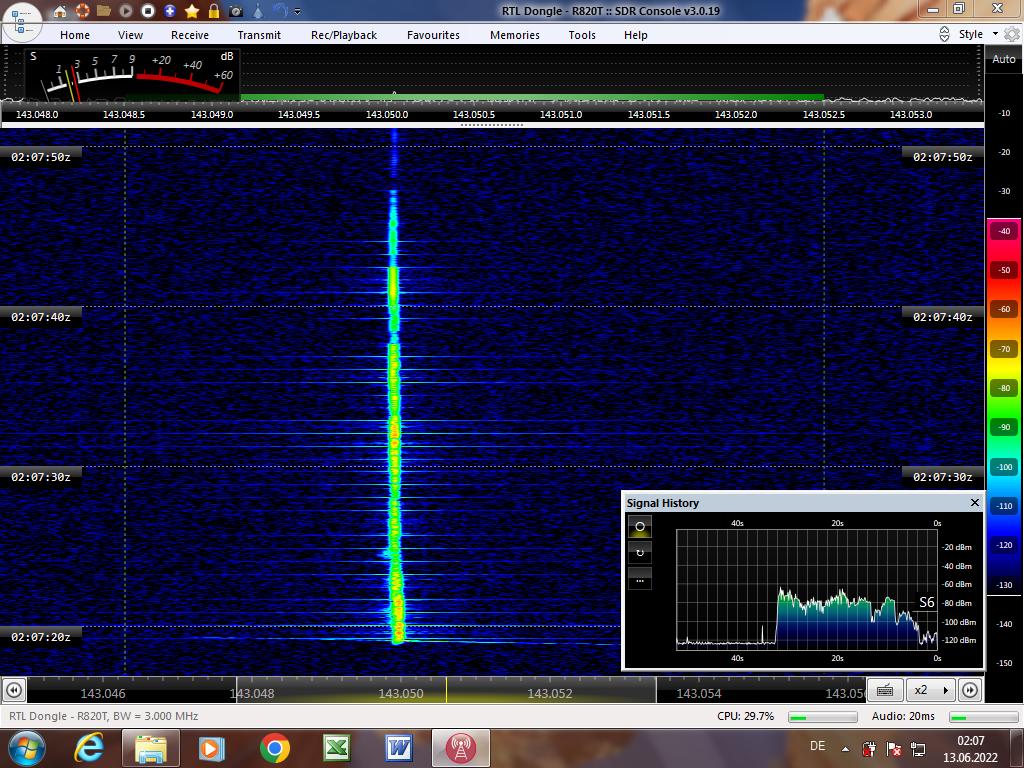Click 143.052 on the bottom frequency bar
The width and height of the screenshot is (1024, 768).
550,694
